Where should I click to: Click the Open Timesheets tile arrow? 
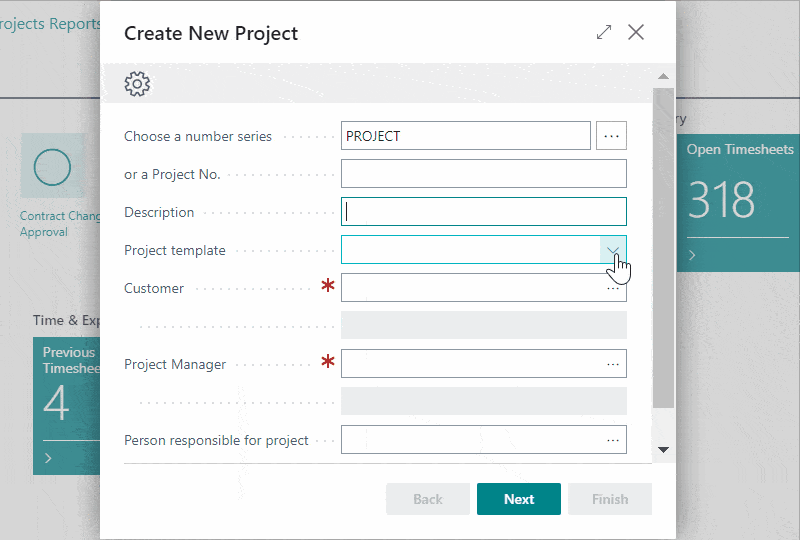coord(692,255)
